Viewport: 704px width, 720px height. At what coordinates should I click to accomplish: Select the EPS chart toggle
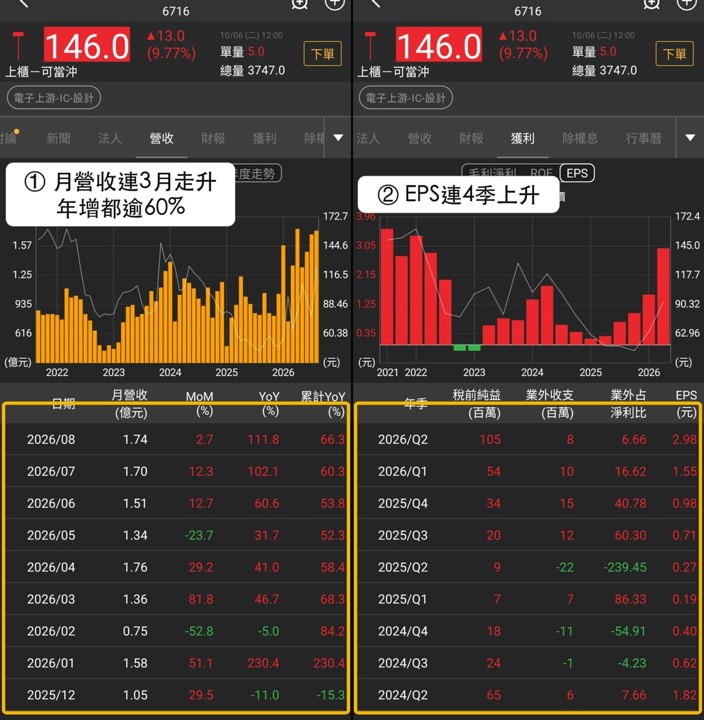(577, 173)
